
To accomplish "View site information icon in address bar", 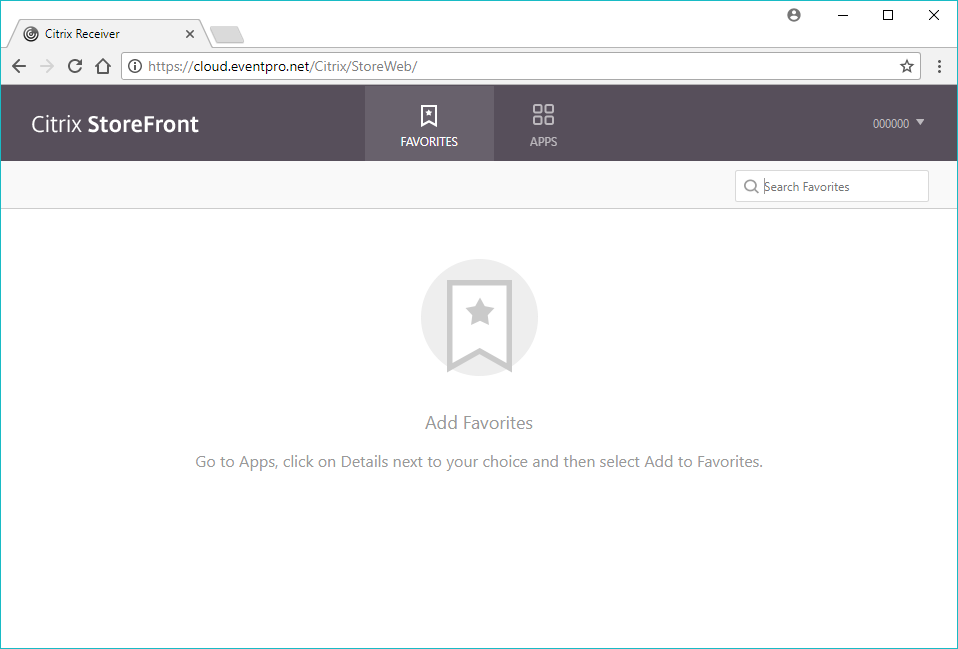I will click(x=135, y=66).
